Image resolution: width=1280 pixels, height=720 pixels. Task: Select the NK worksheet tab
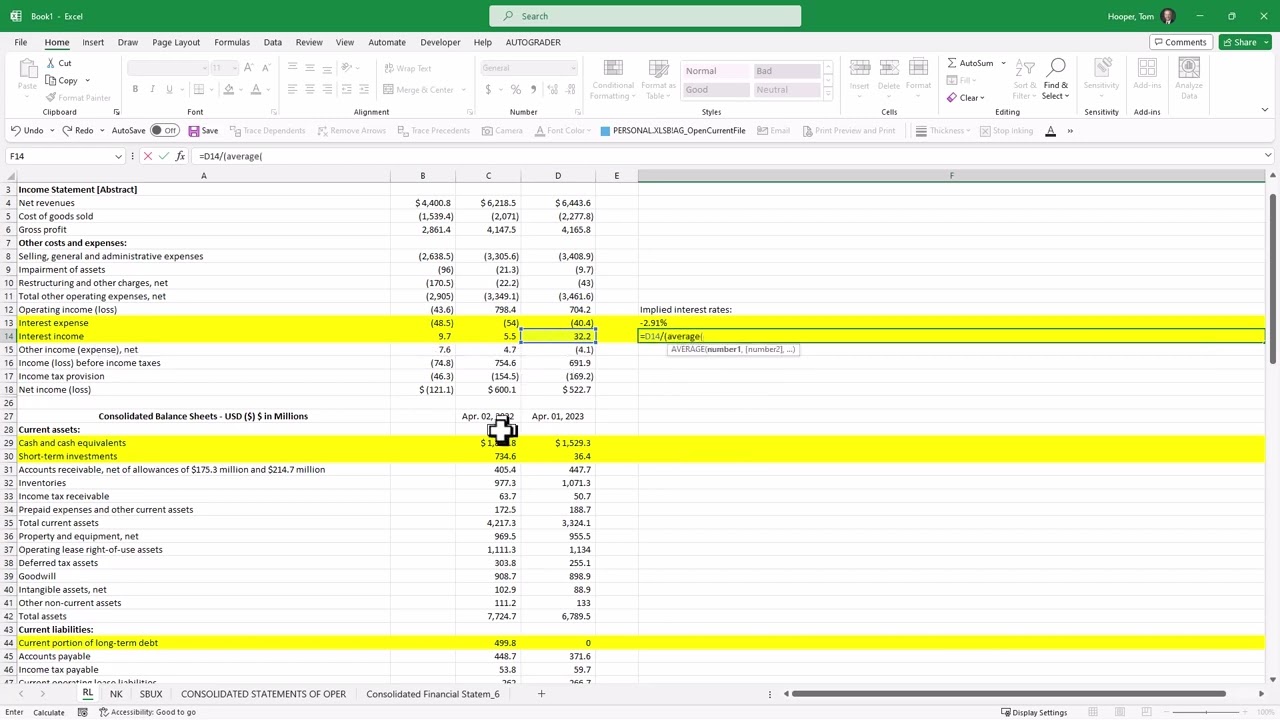click(x=116, y=694)
